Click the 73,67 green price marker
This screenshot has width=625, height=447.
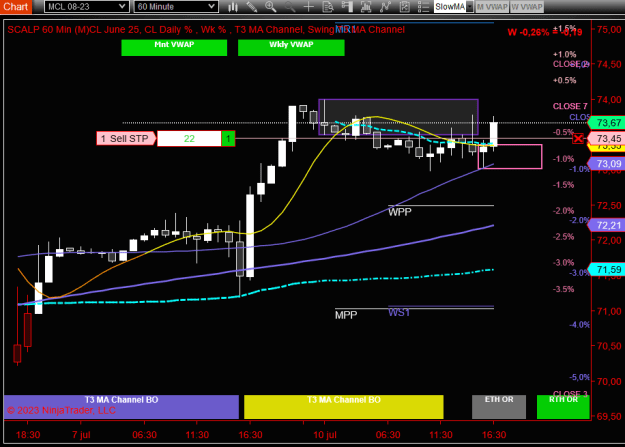pyautogui.click(x=606, y=122)
